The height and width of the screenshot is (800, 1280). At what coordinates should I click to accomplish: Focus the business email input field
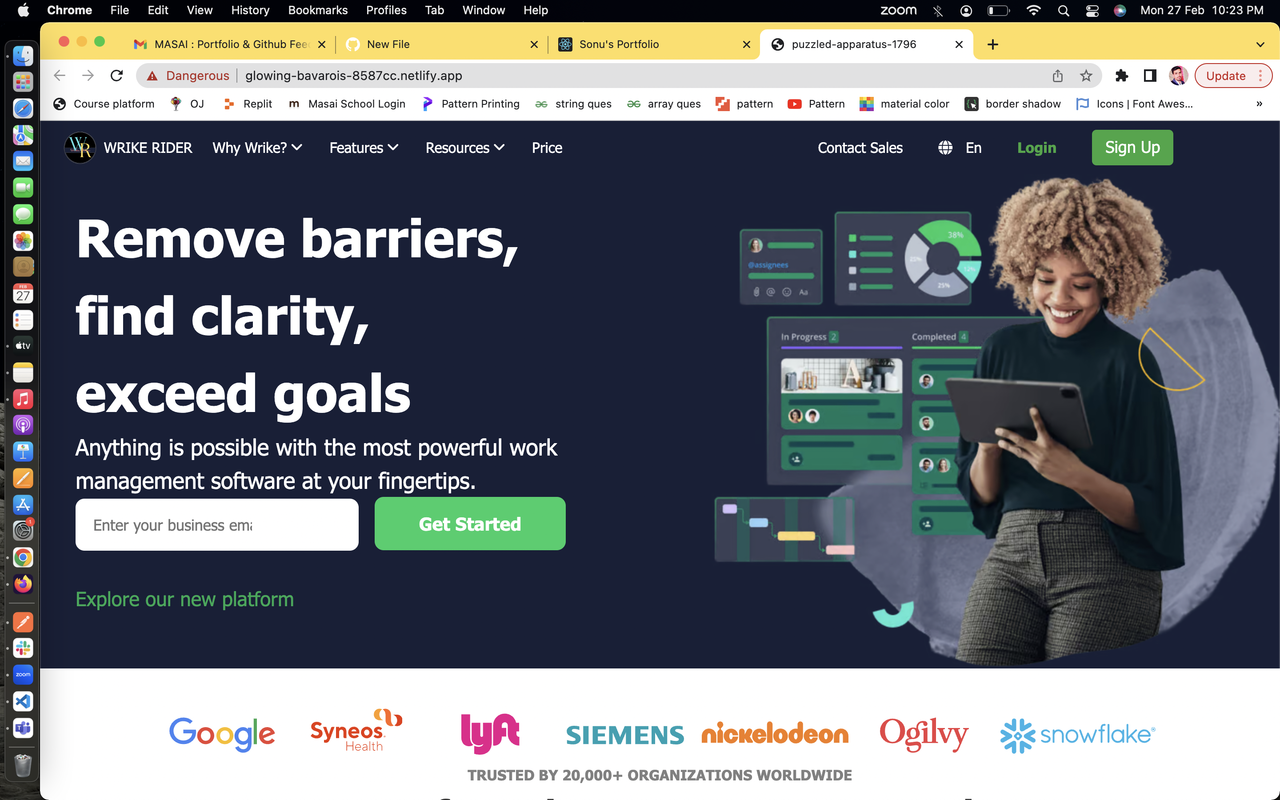coord(217,525)
